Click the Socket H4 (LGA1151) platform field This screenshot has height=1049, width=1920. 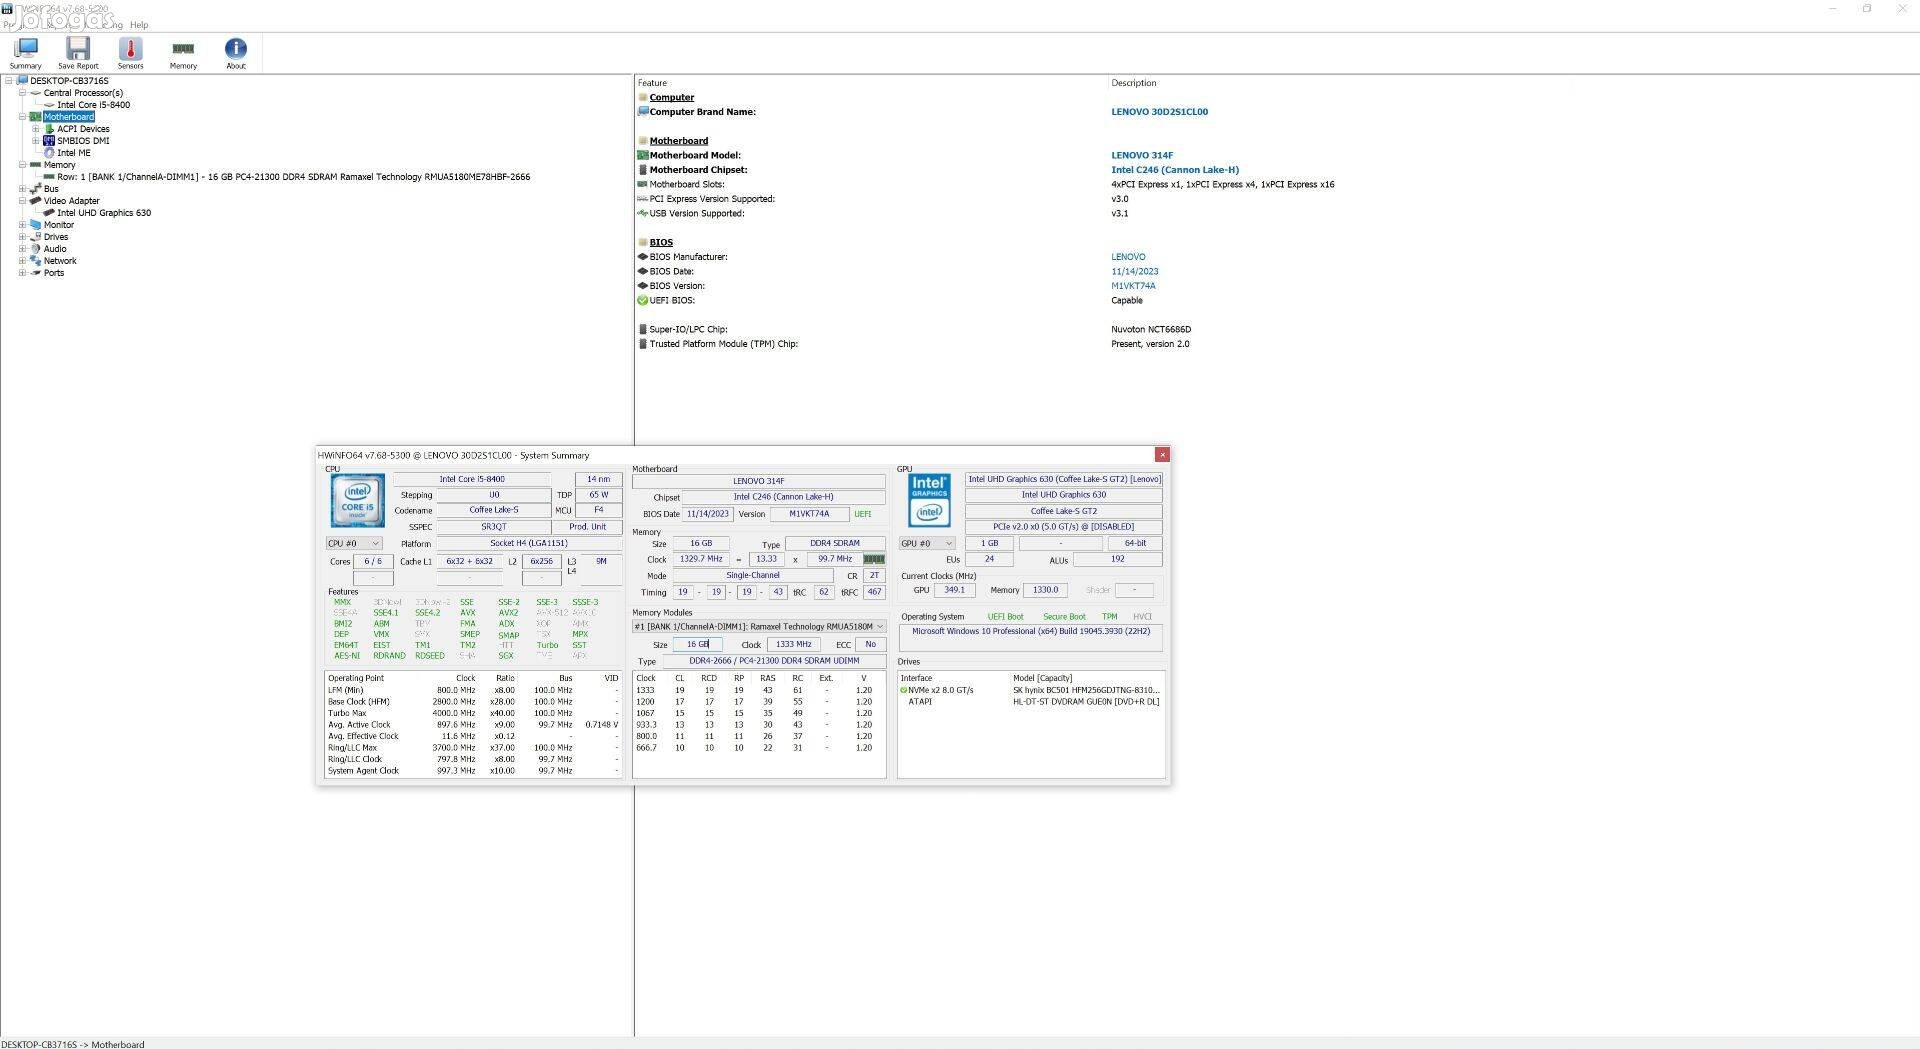[528, 544]
